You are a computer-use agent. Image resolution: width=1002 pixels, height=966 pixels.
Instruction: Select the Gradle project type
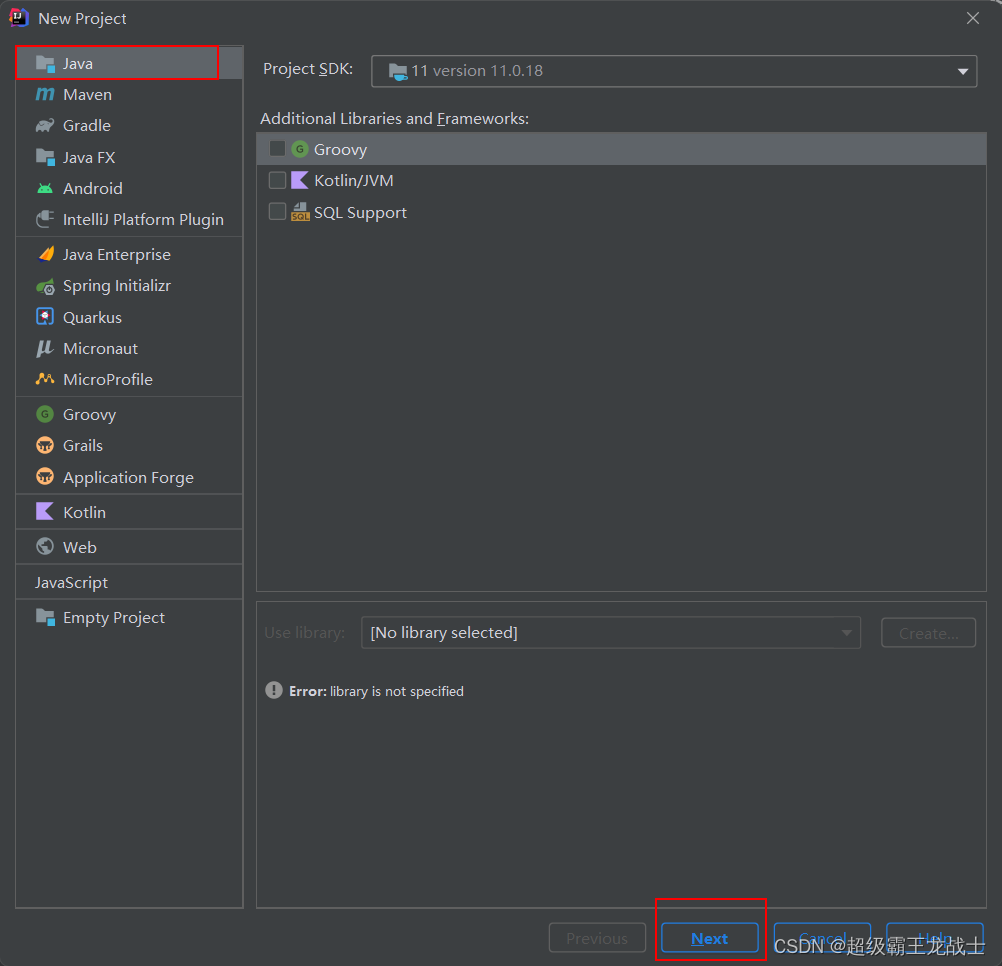point(129,125)
